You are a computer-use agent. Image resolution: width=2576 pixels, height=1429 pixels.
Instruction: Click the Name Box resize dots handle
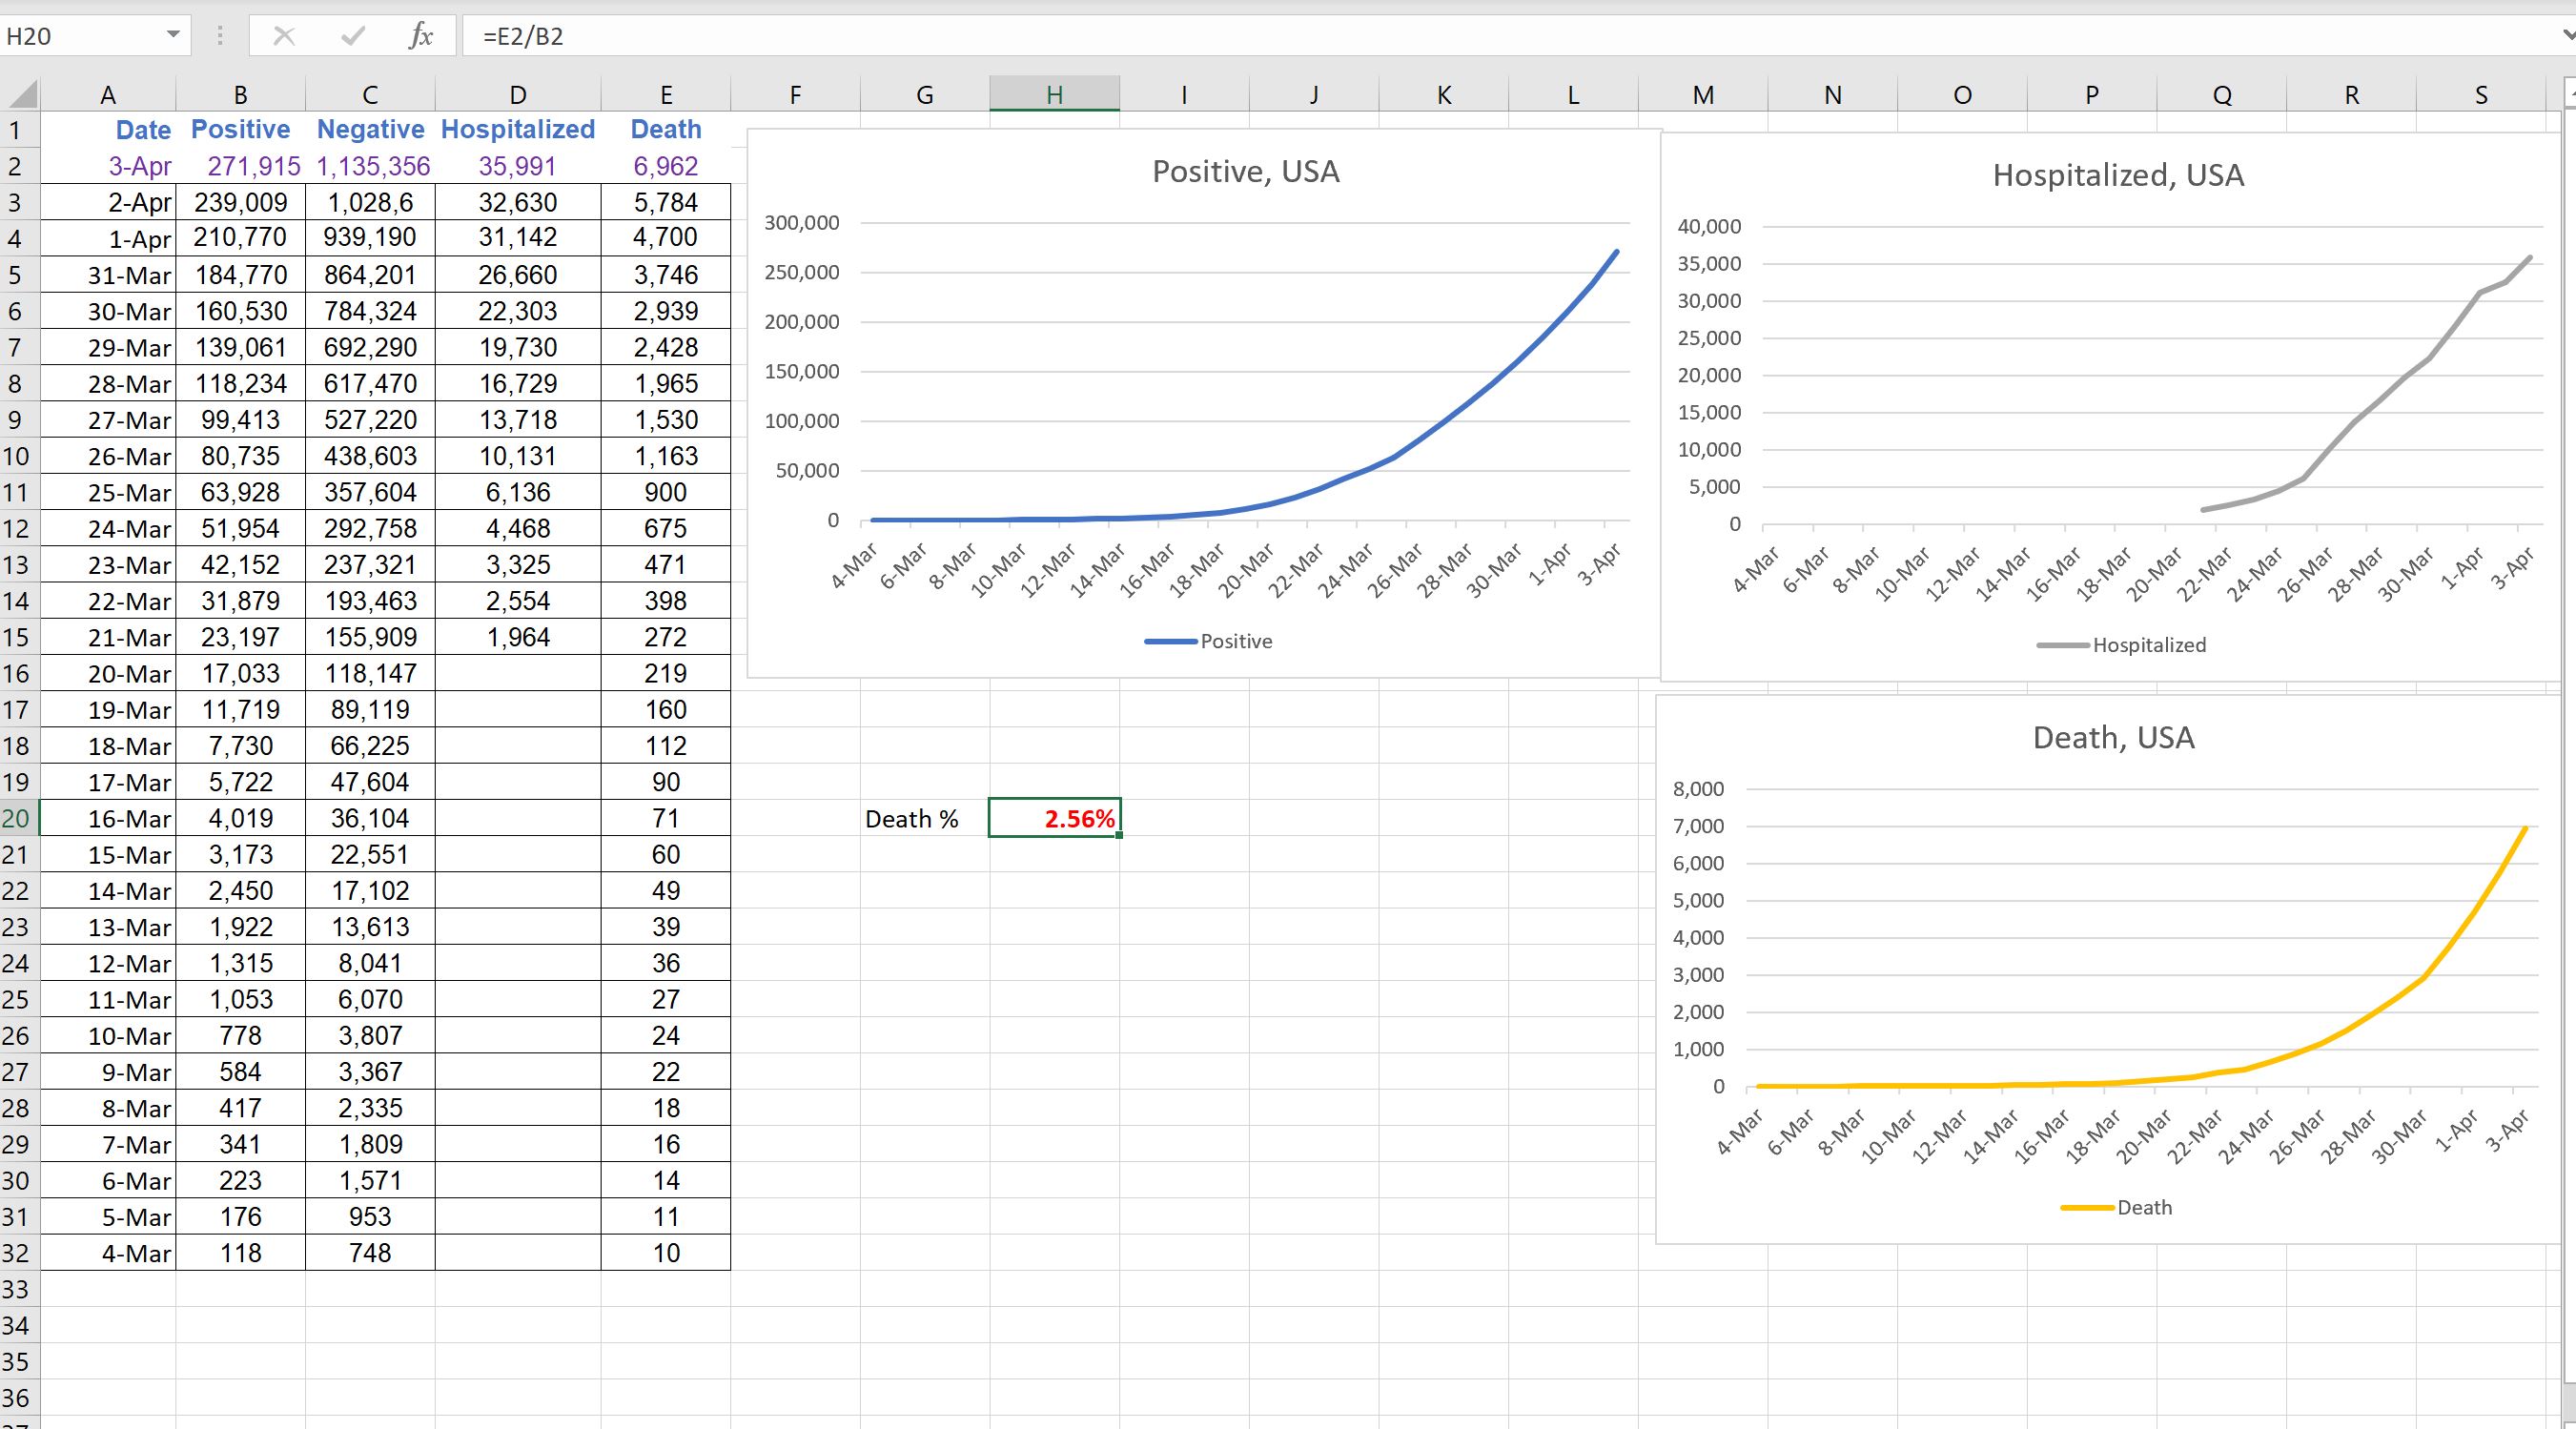(x=220, y=36)
